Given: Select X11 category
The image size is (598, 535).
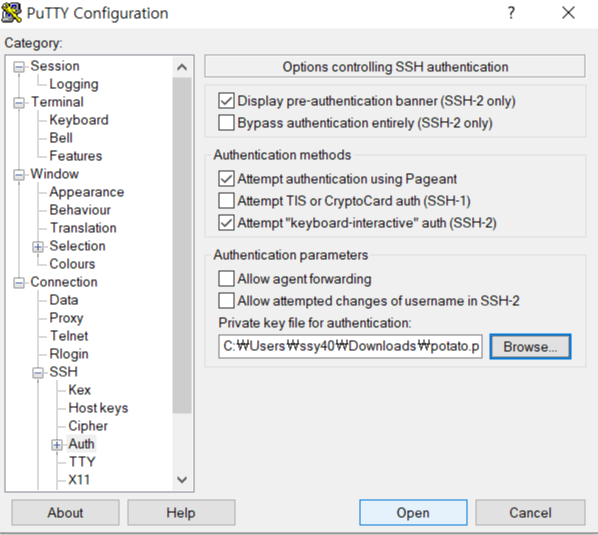Looking at the screenshot, I should [x=79, y=480].
